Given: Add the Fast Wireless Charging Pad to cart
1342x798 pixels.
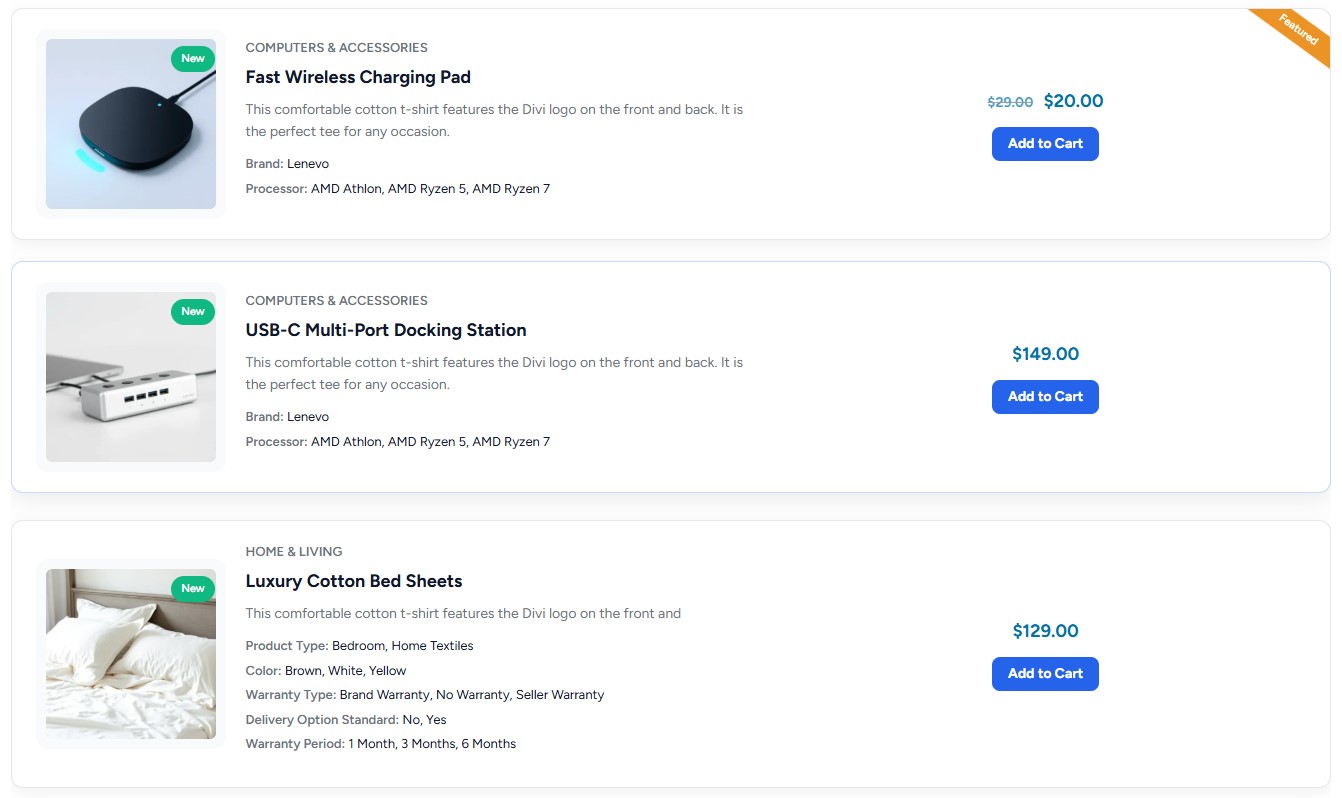Looking at the screenshot, I should (1045, 144).
